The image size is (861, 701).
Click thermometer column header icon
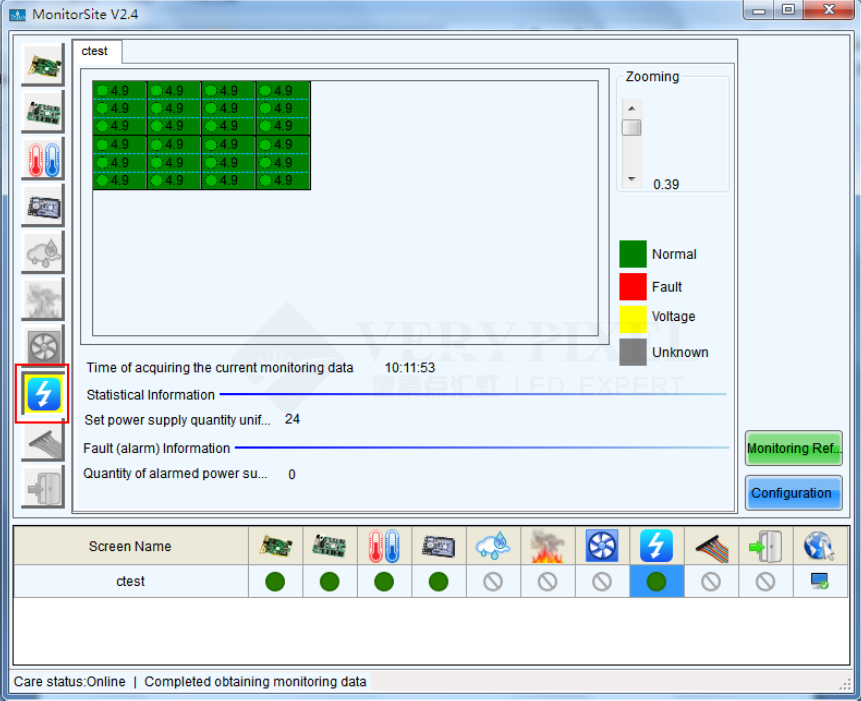click(x=384, y=546)
